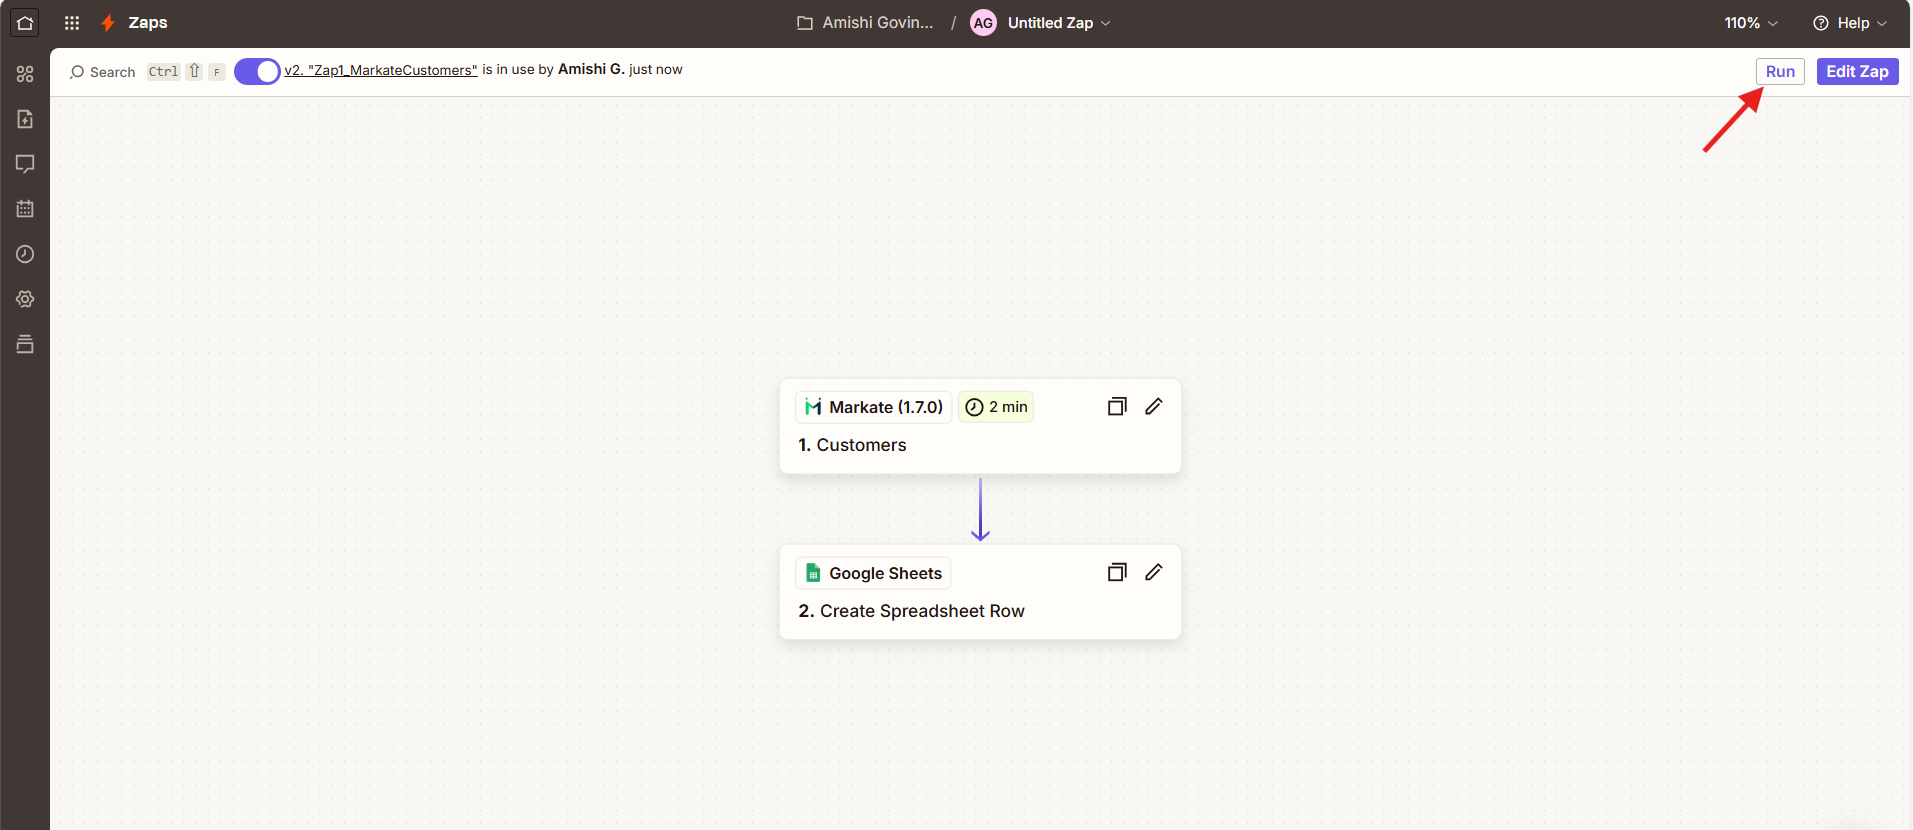
Task: Click the Help question mark icon
Action: 1821,23
